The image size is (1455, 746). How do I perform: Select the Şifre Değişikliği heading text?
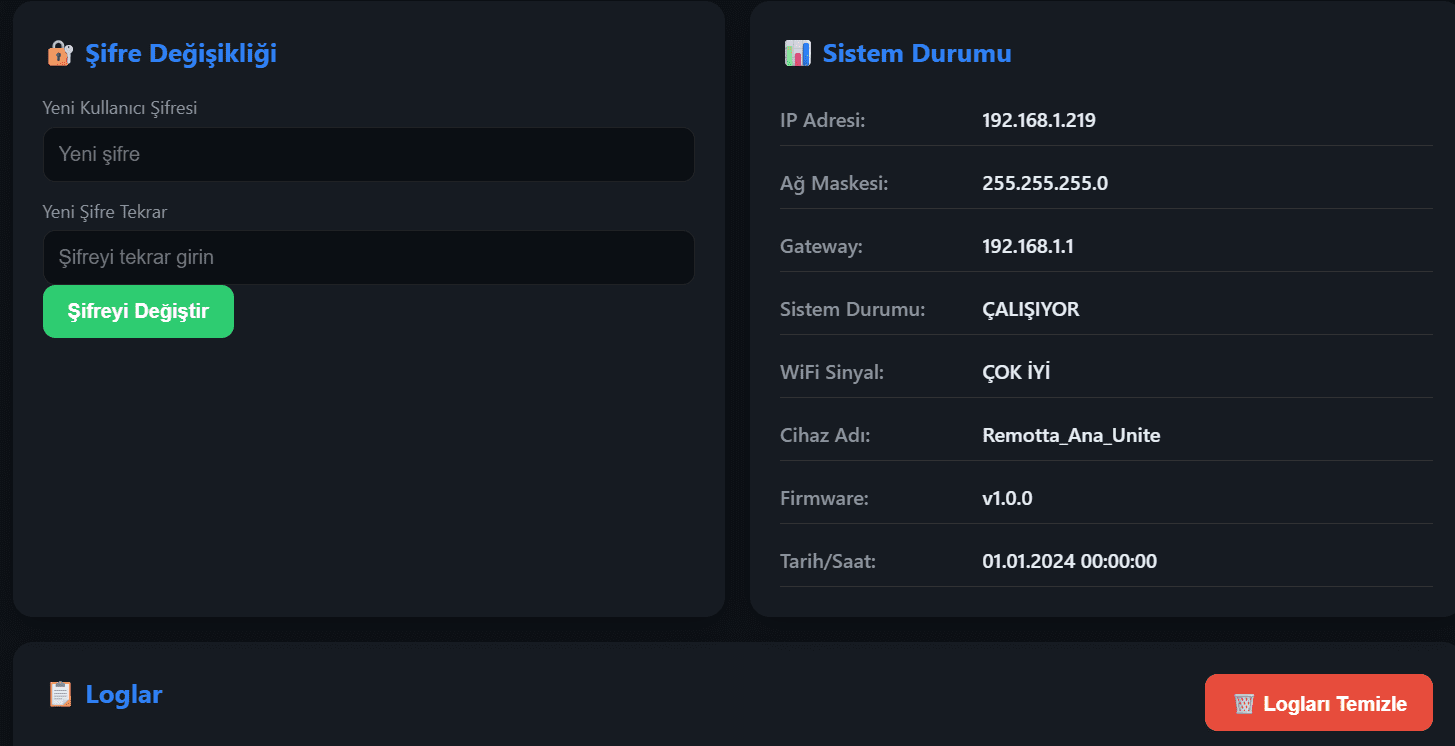click(180, 54)
